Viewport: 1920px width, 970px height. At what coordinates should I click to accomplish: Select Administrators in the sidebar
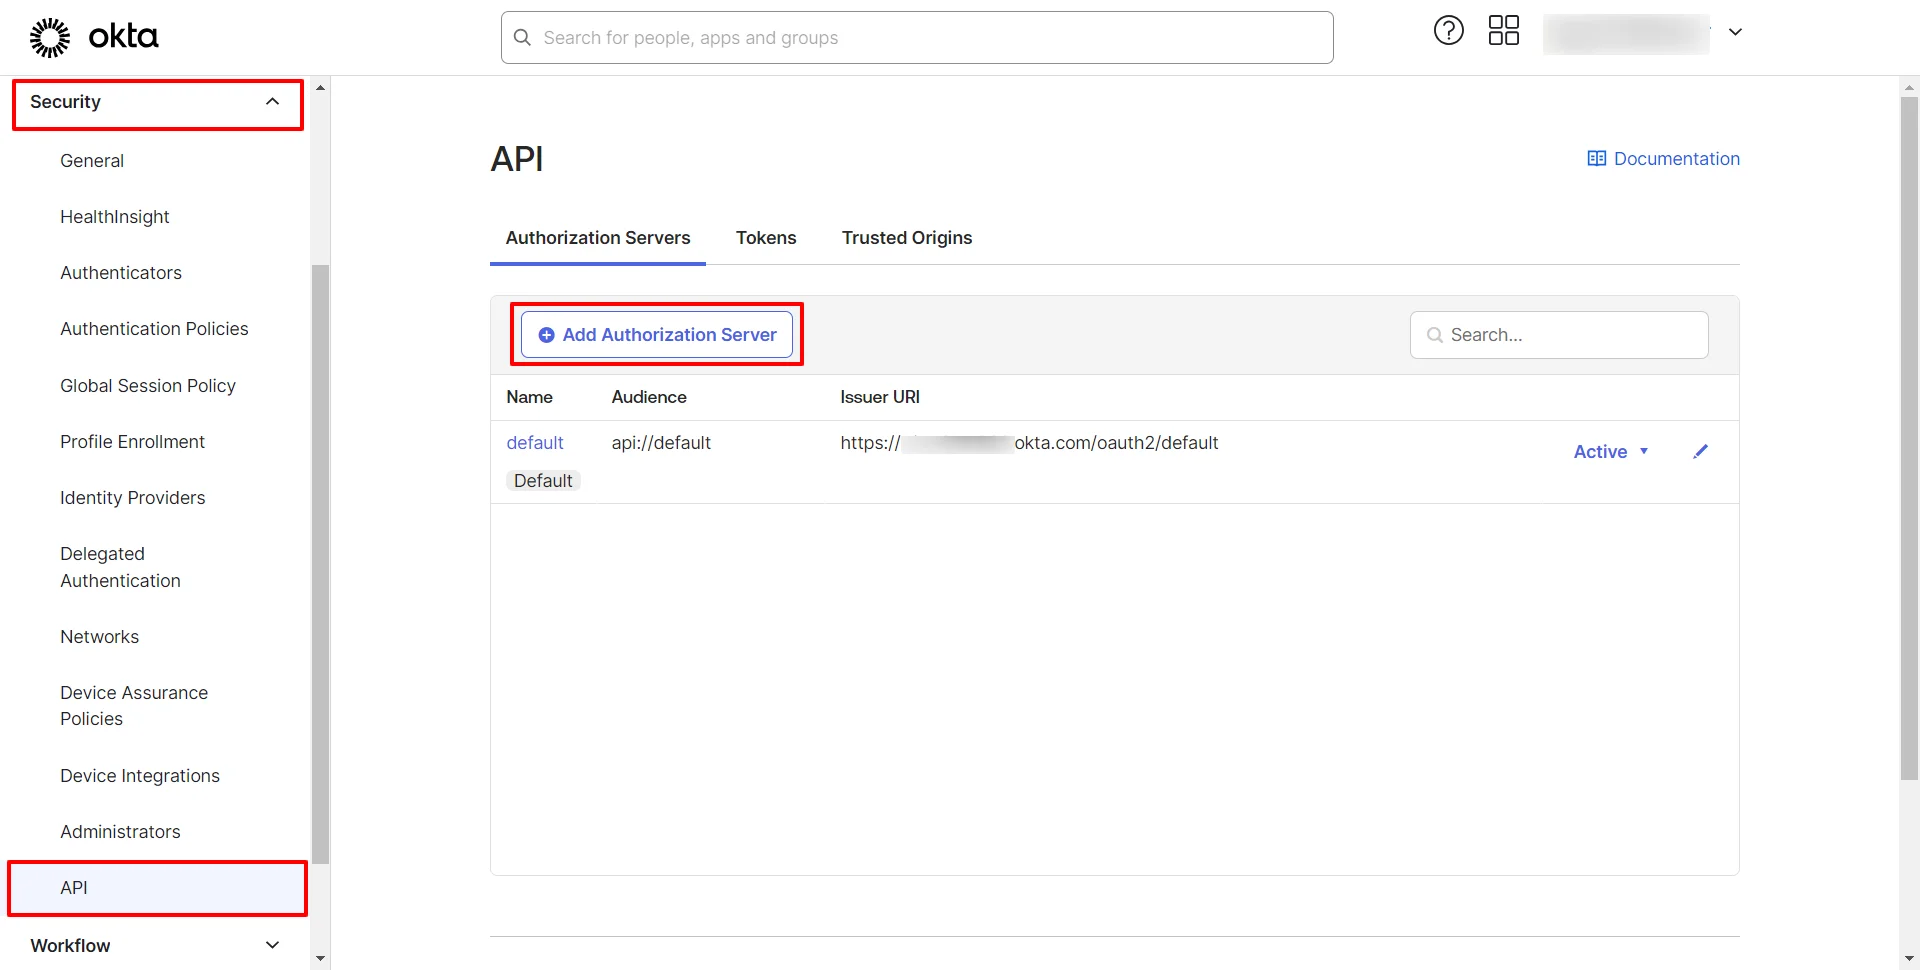click(120, 831)
